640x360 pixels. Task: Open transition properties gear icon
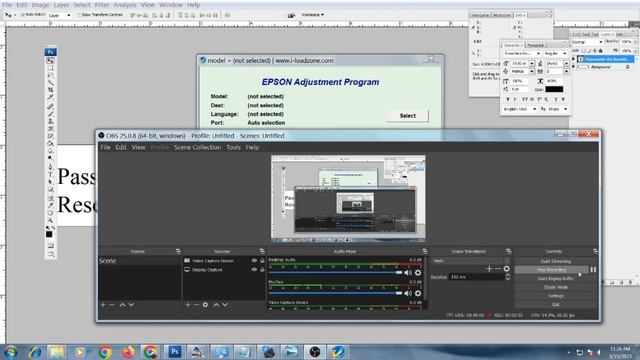click(507, 269)
